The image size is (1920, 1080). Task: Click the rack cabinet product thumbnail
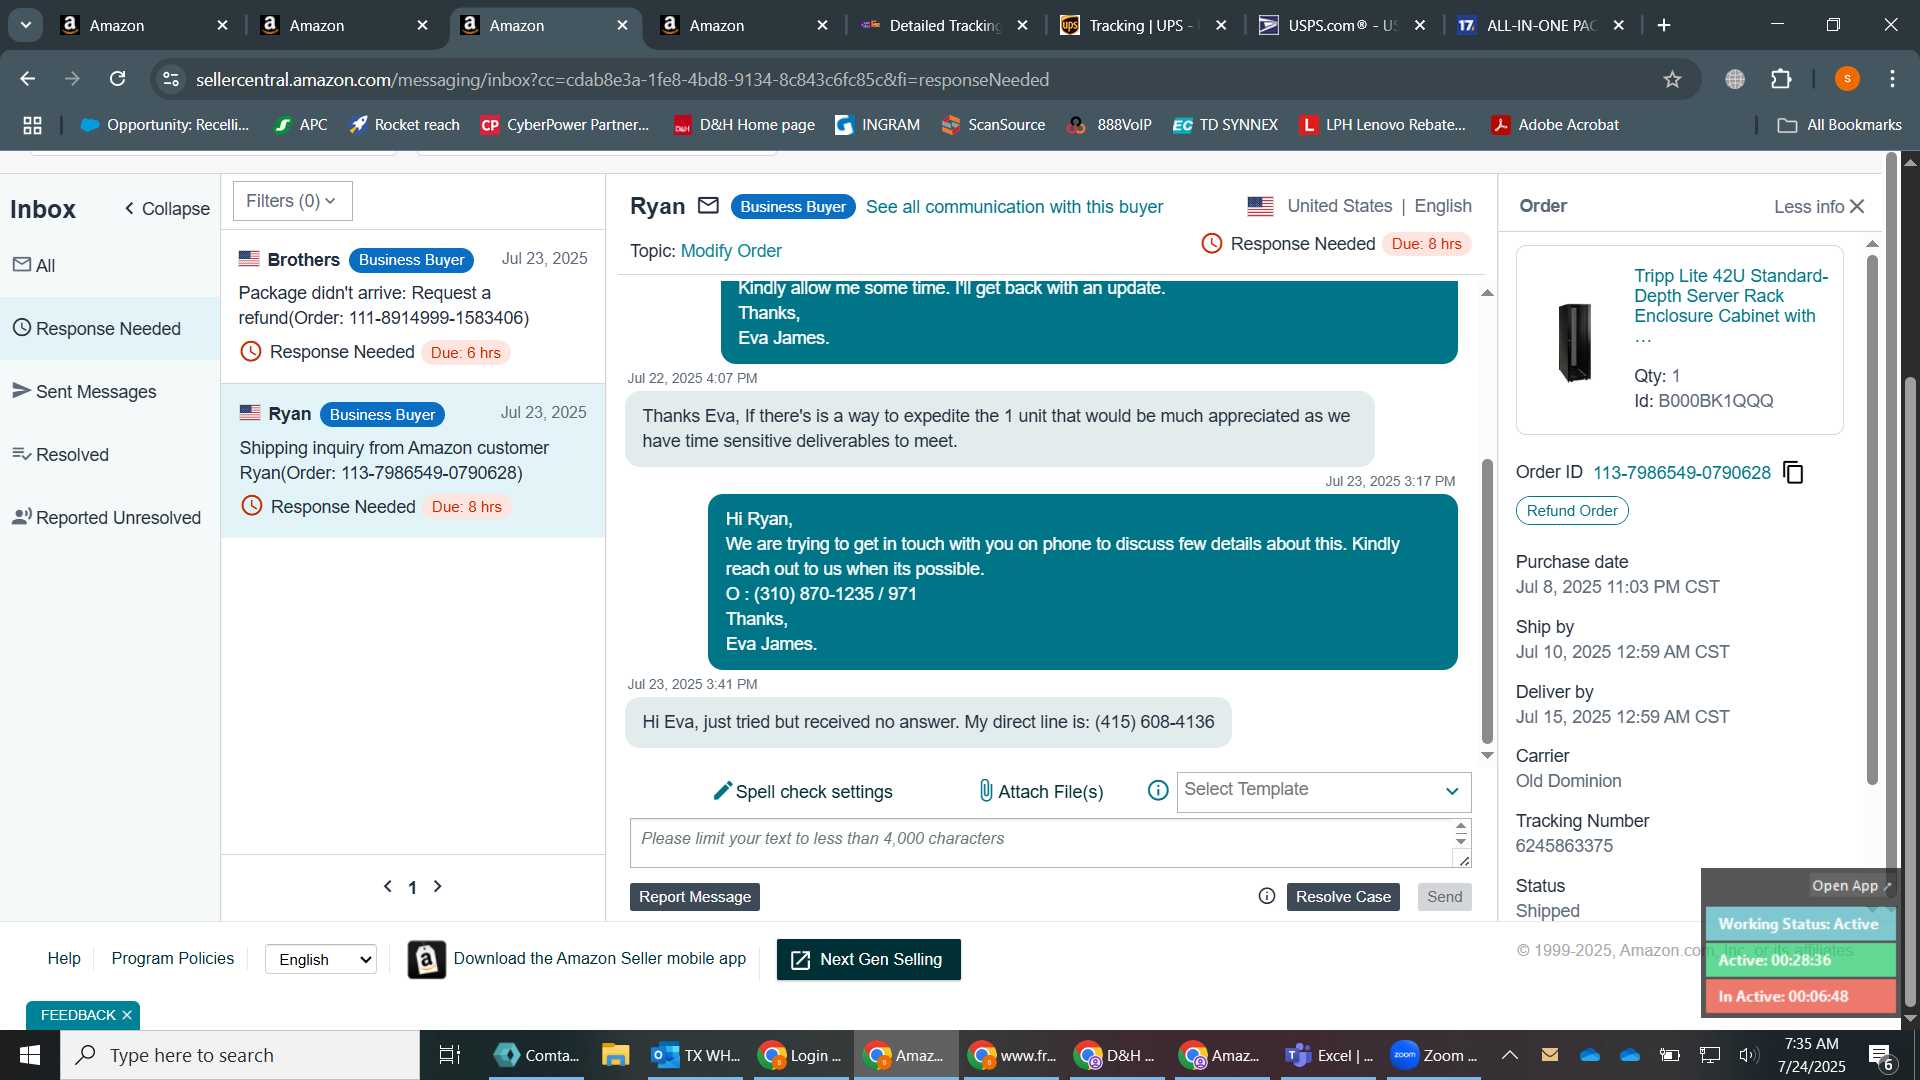[x=1575, y=342]
